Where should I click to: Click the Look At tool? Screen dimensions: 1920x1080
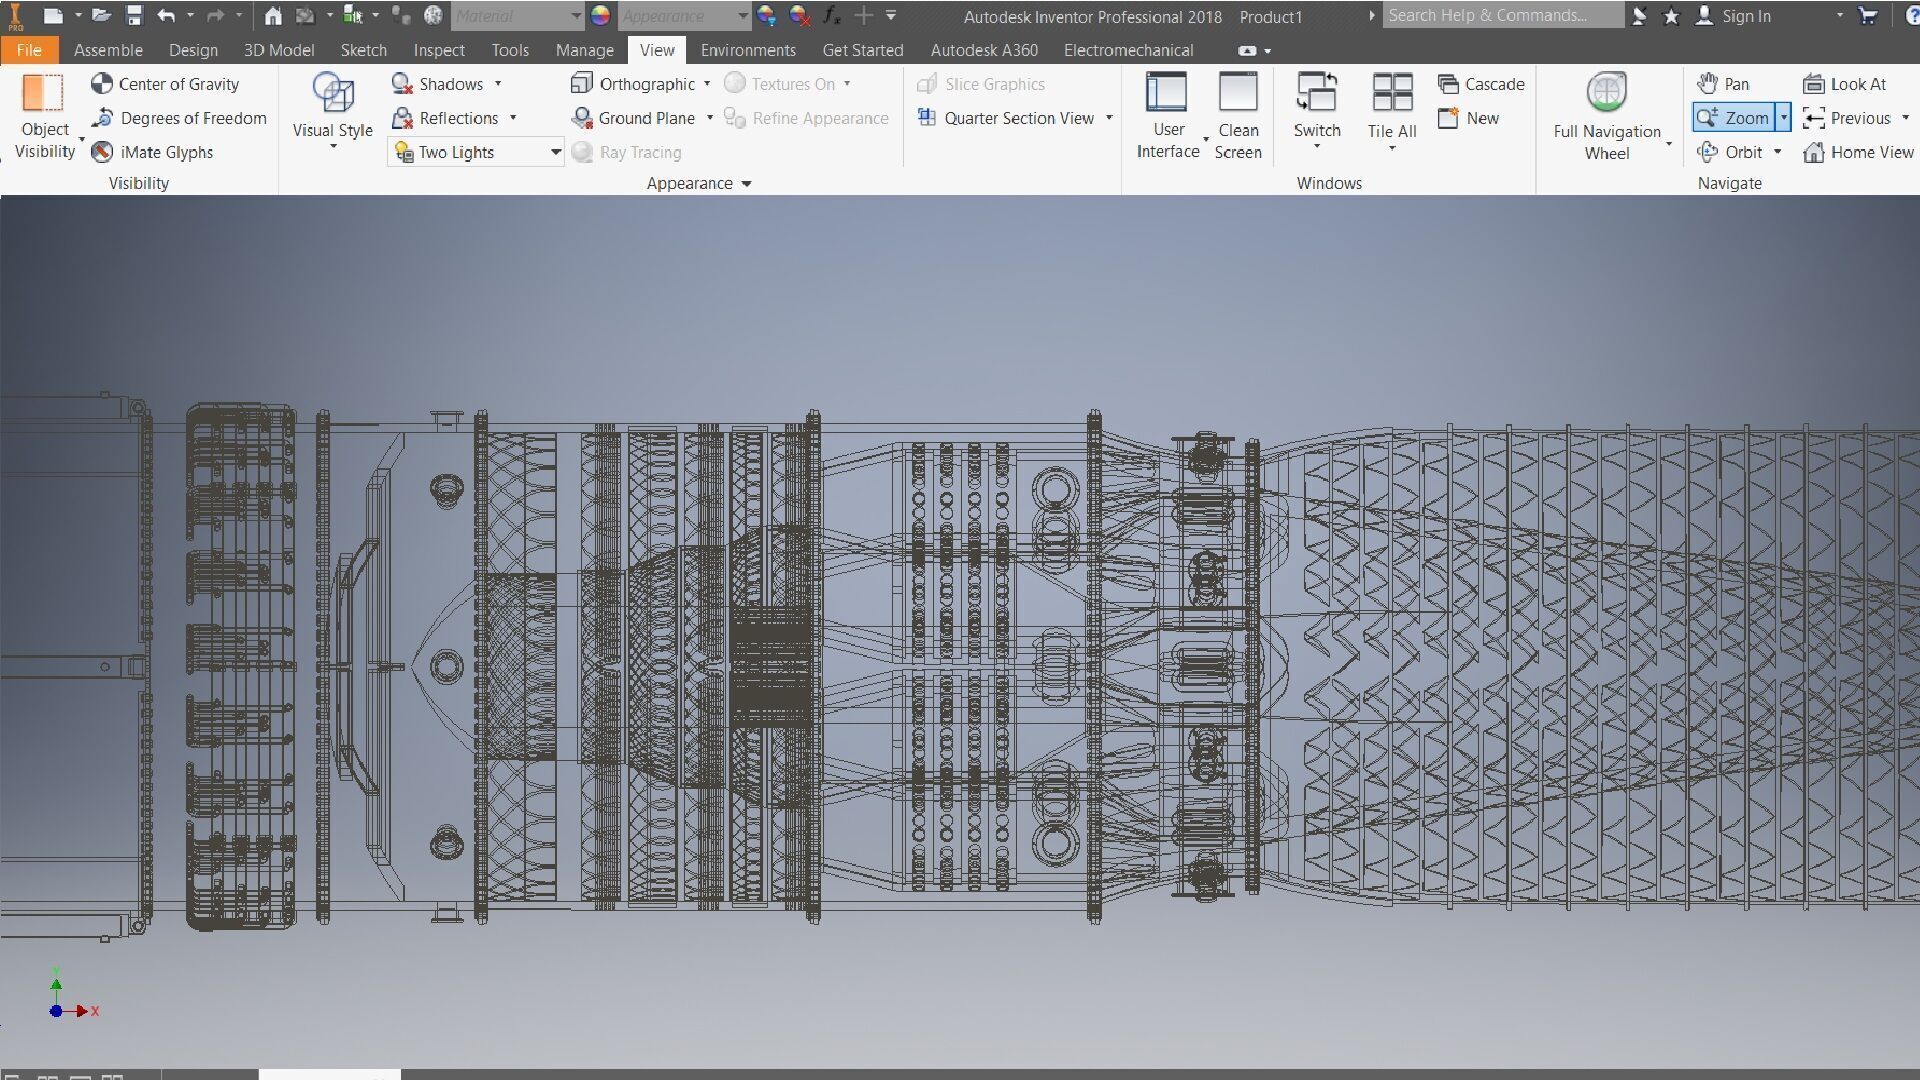pyautogui.click(x=1845, y=84)
